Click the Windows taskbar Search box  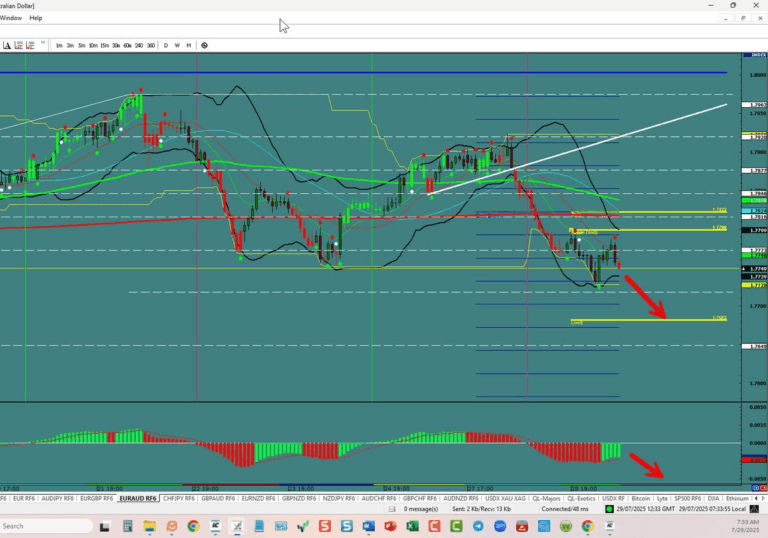(x=46, y=526)
